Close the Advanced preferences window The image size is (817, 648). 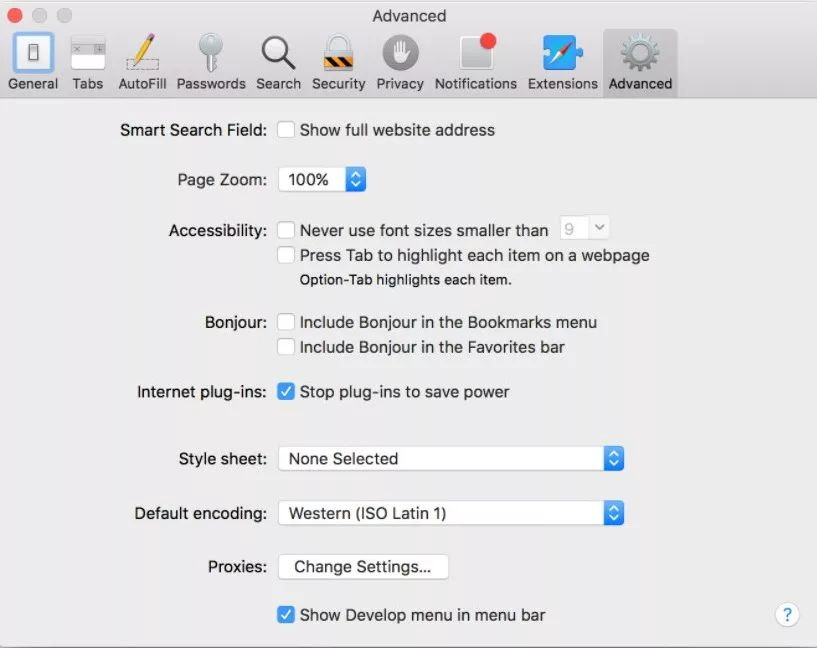pyautogui.click(x=15, y=16)
